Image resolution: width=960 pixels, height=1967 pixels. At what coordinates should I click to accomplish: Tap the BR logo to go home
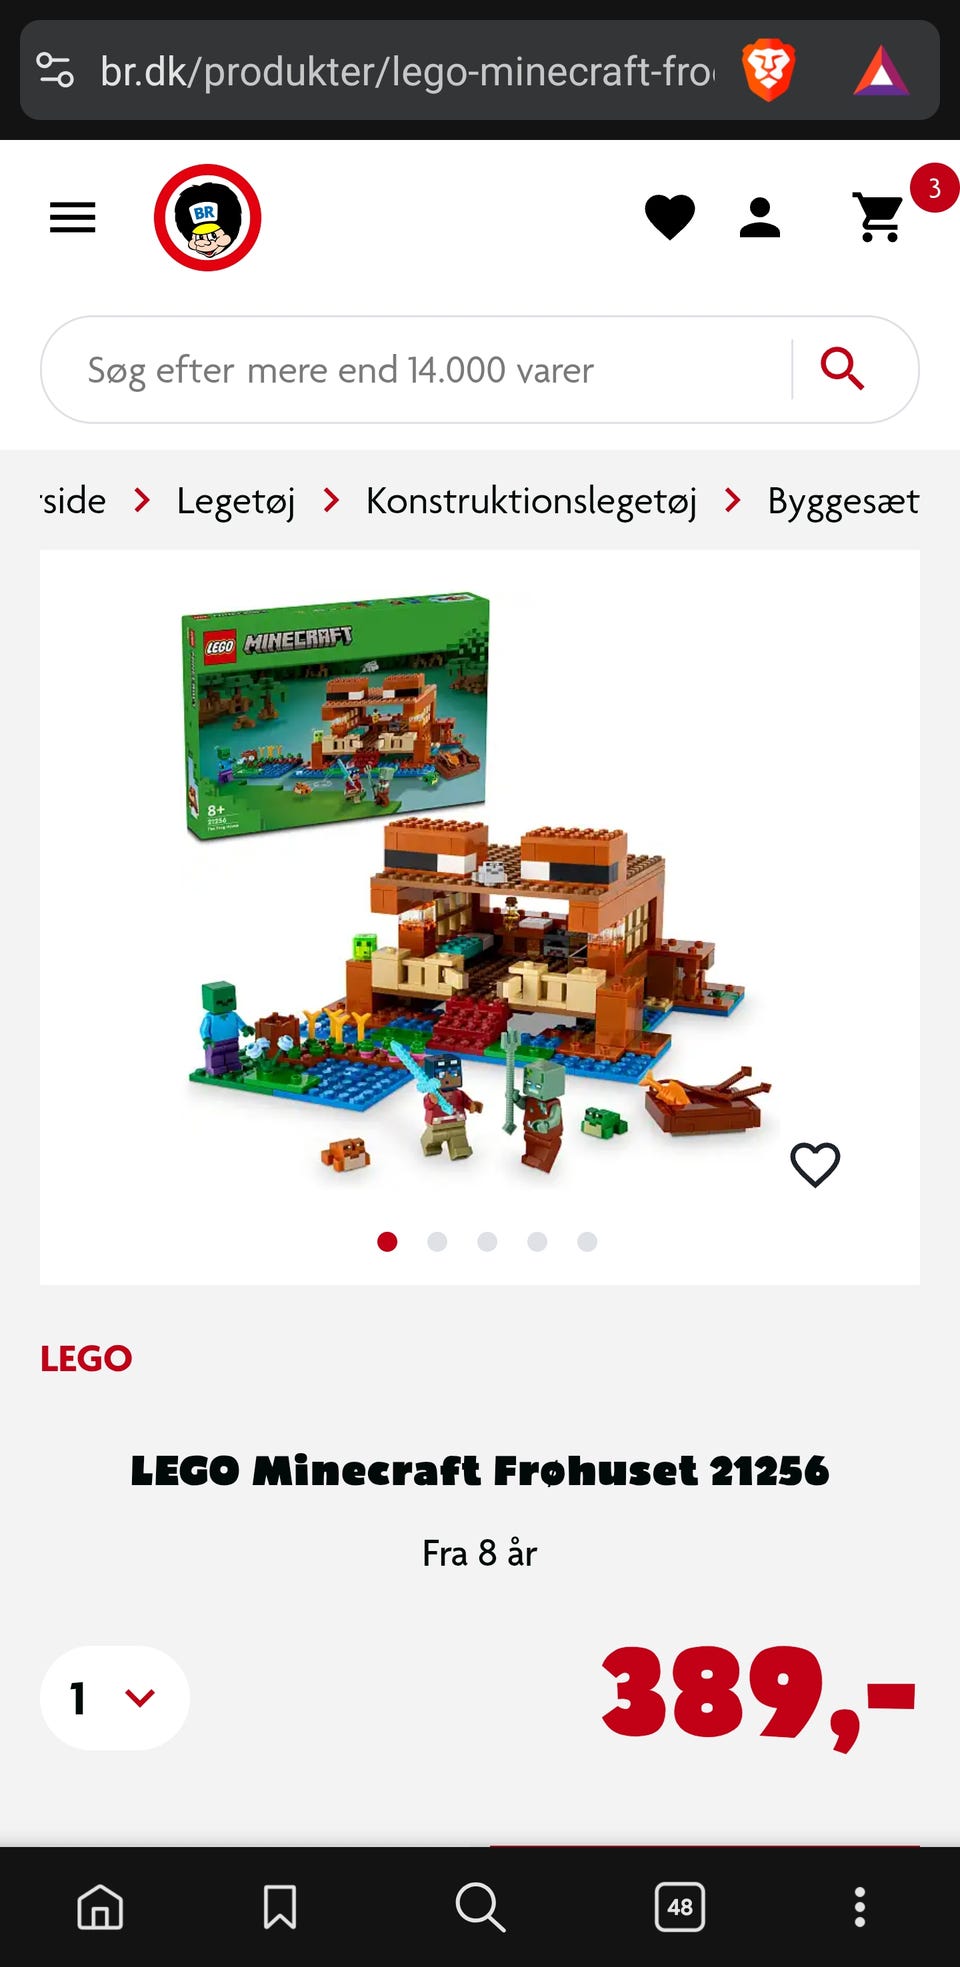(207, 217)
